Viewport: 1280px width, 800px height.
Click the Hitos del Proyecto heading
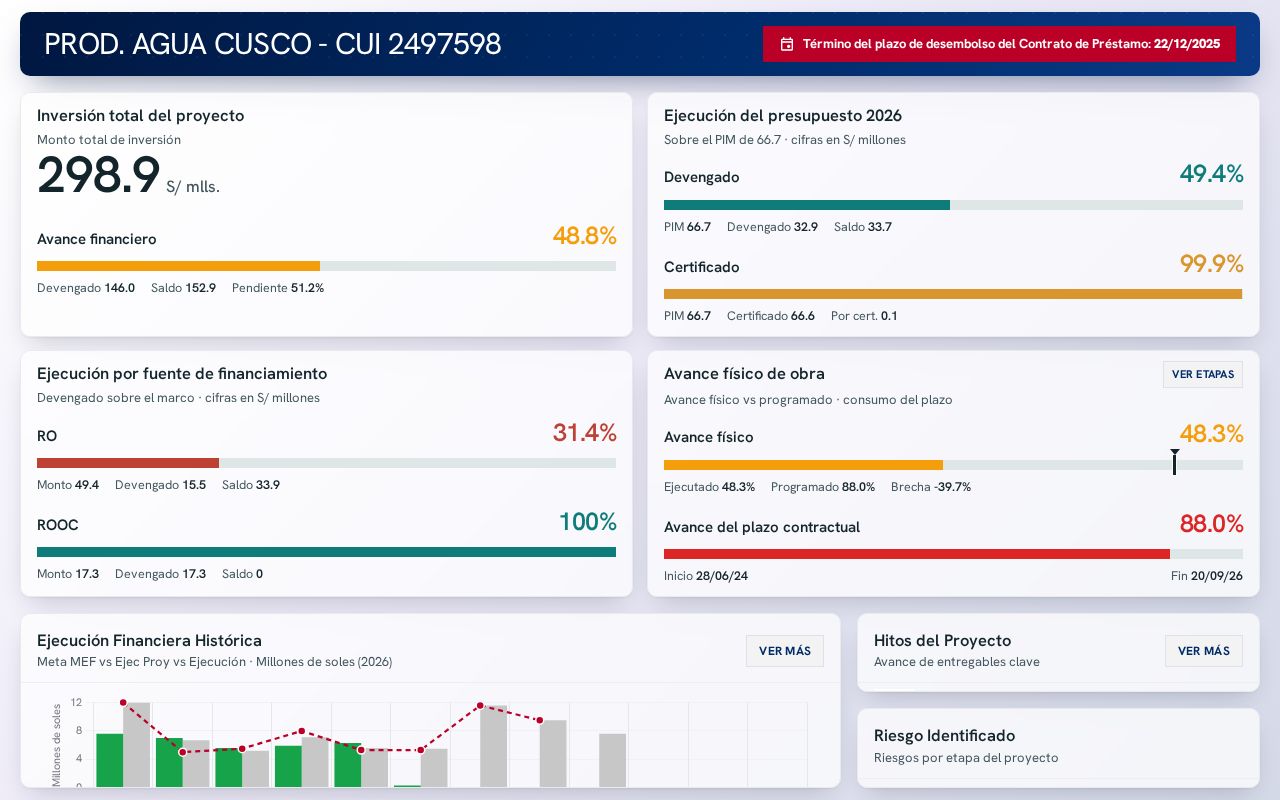pyautogui.click(x=942, y=640)
